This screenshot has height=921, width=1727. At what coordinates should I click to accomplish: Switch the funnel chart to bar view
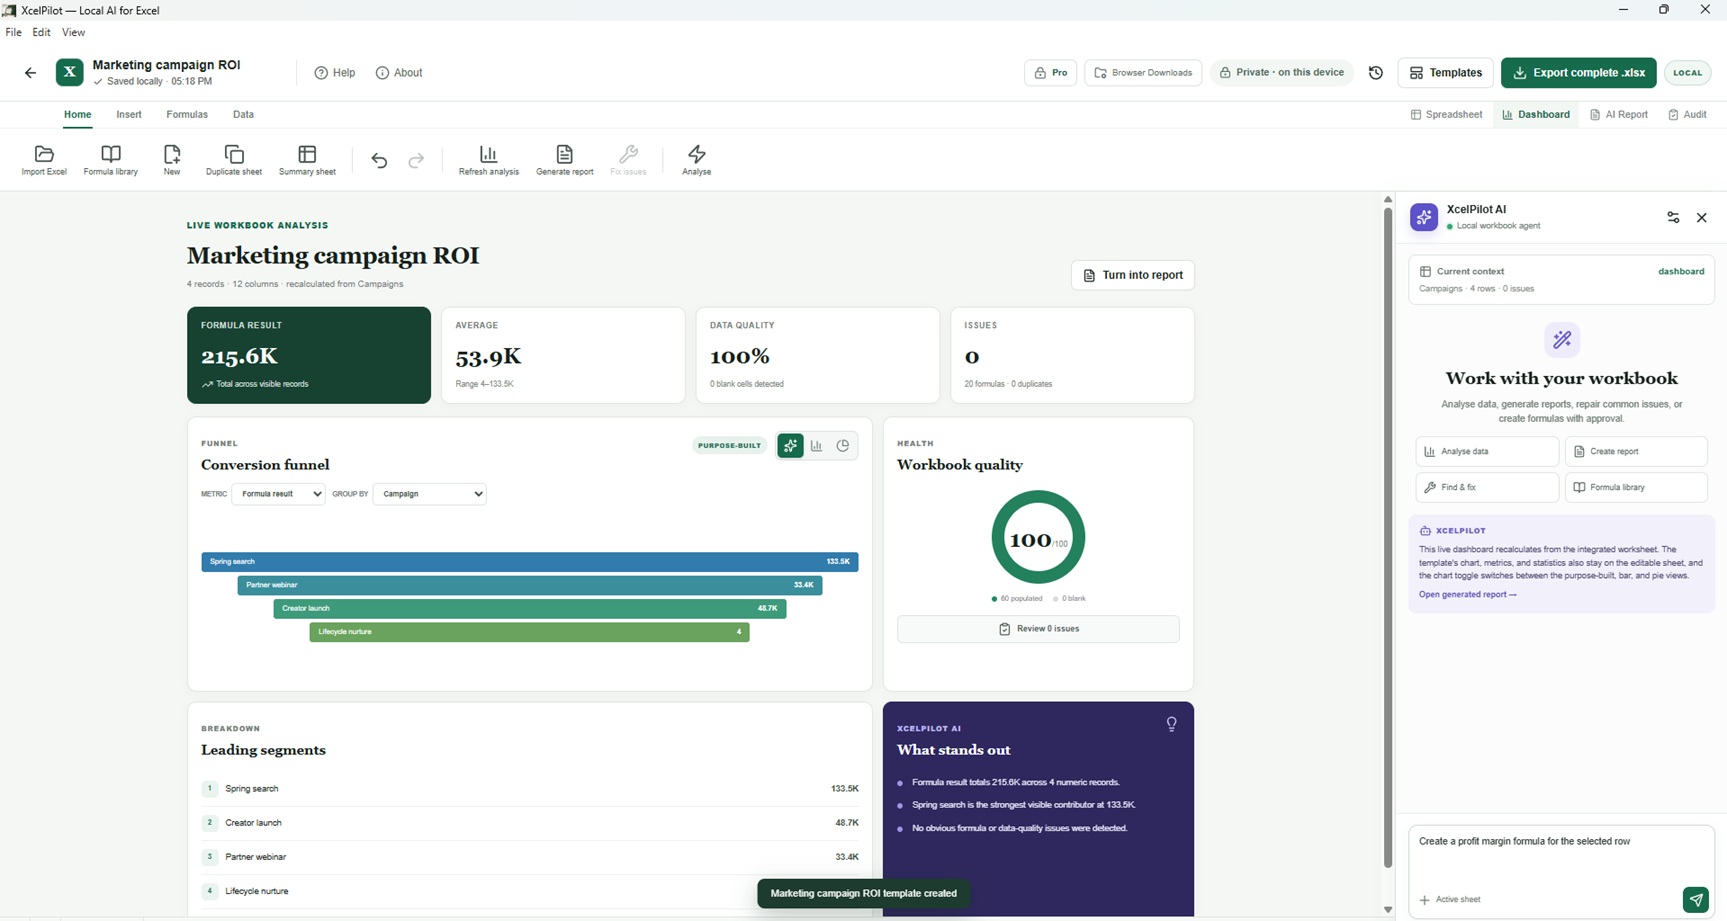pos(817,446)
